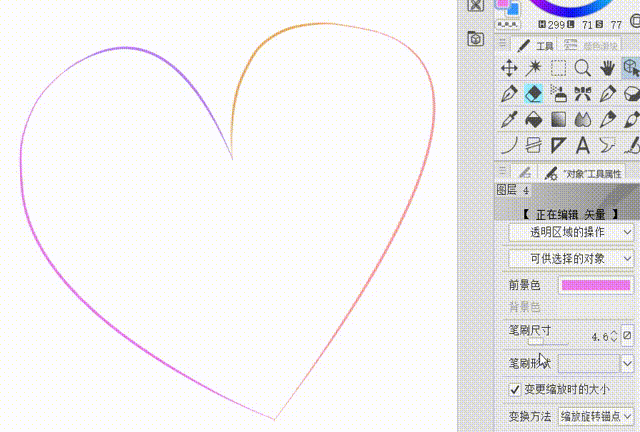Select the rectangular selection marquee tool

(x=558, y=68)
